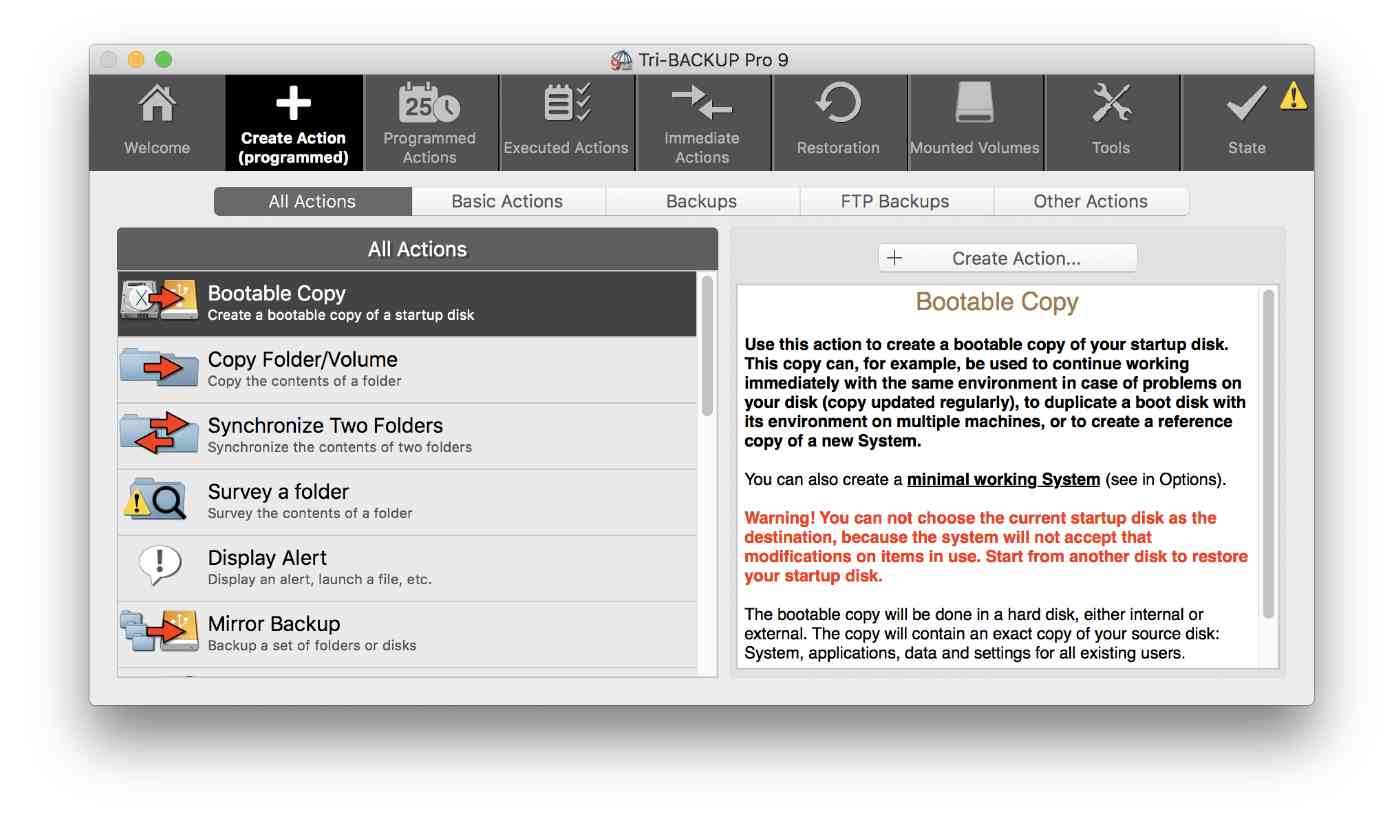Switch to the FTP Backups tab
Viewport: 1400px width, 814px height.
[896, 201]
